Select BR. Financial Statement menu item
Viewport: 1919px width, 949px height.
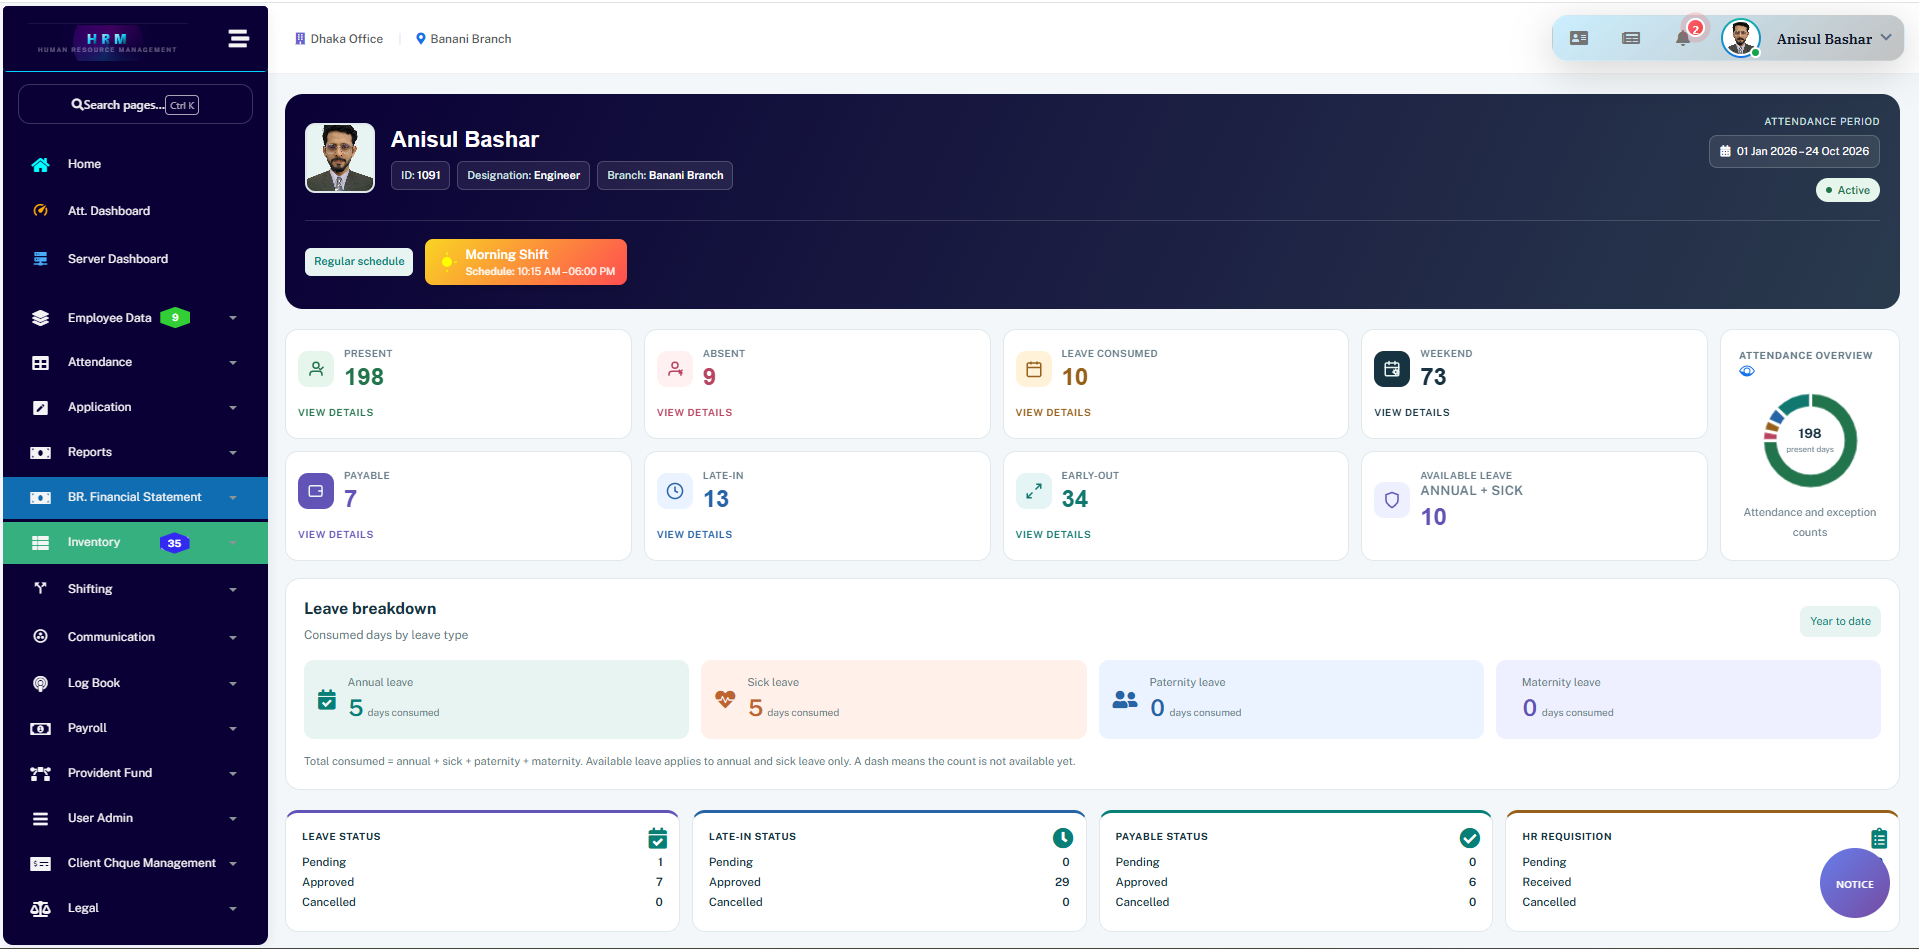pyautogui.click(x=135, y=497)
